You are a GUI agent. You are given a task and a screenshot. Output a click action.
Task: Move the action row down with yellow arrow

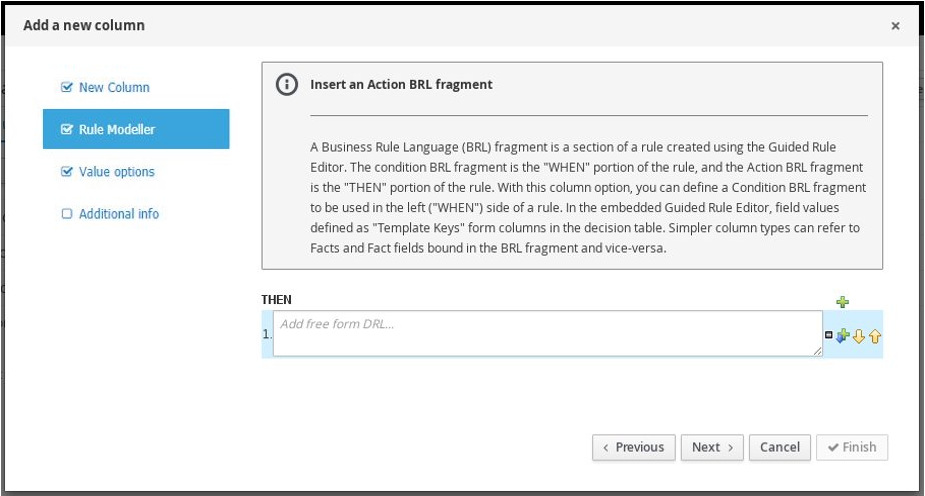click(x=858, y=336)
